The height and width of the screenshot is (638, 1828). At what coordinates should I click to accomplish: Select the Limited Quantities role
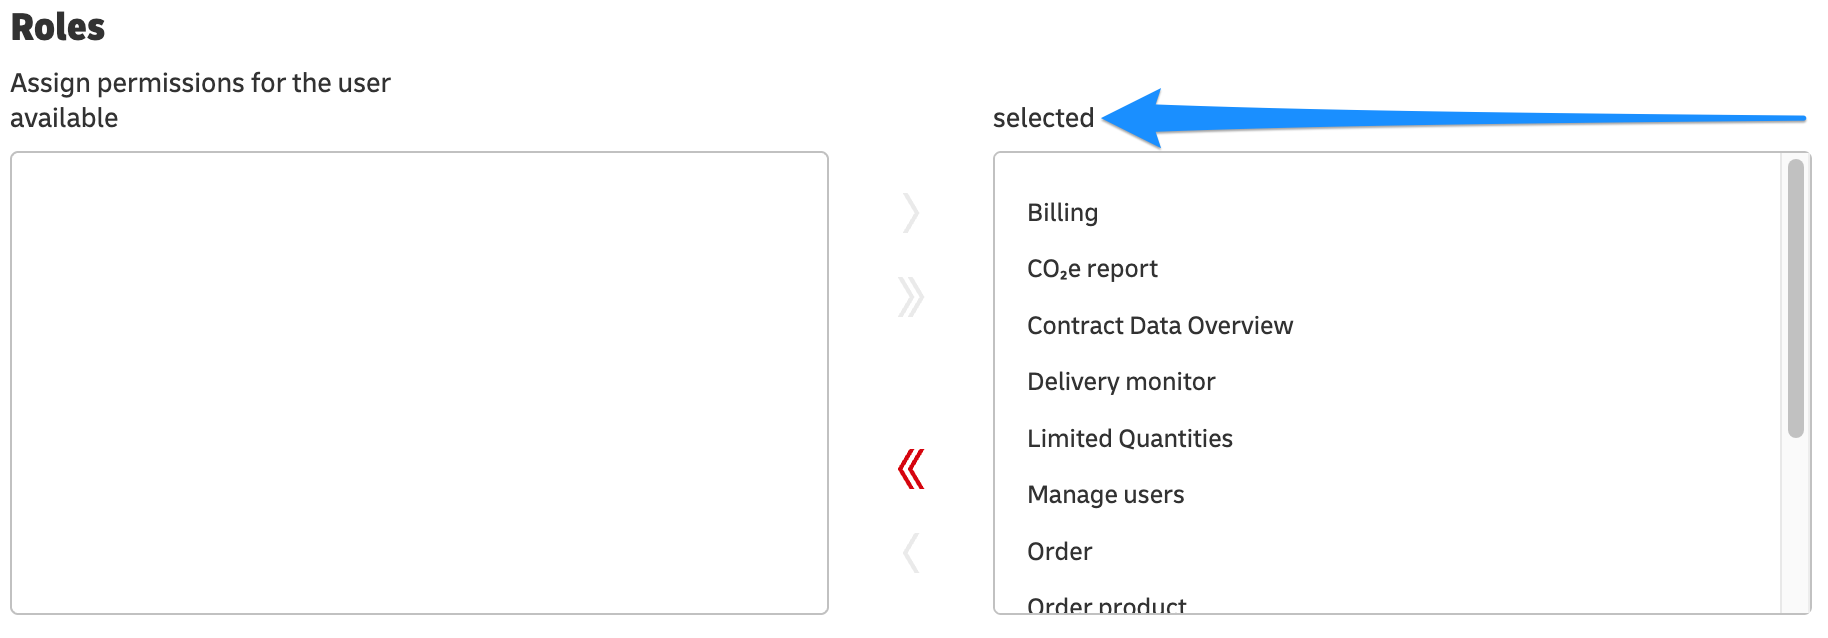1130,438
